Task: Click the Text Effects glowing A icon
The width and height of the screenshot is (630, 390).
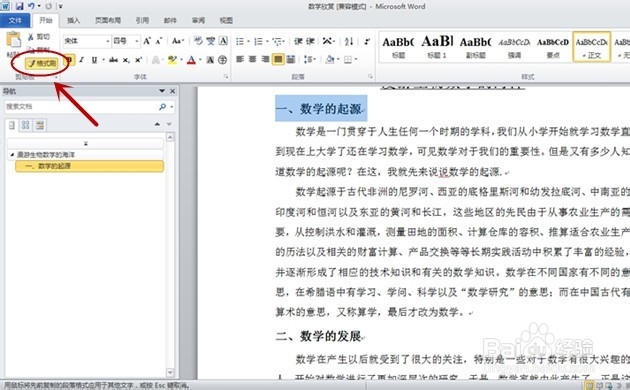Action: tap(156, 60)
